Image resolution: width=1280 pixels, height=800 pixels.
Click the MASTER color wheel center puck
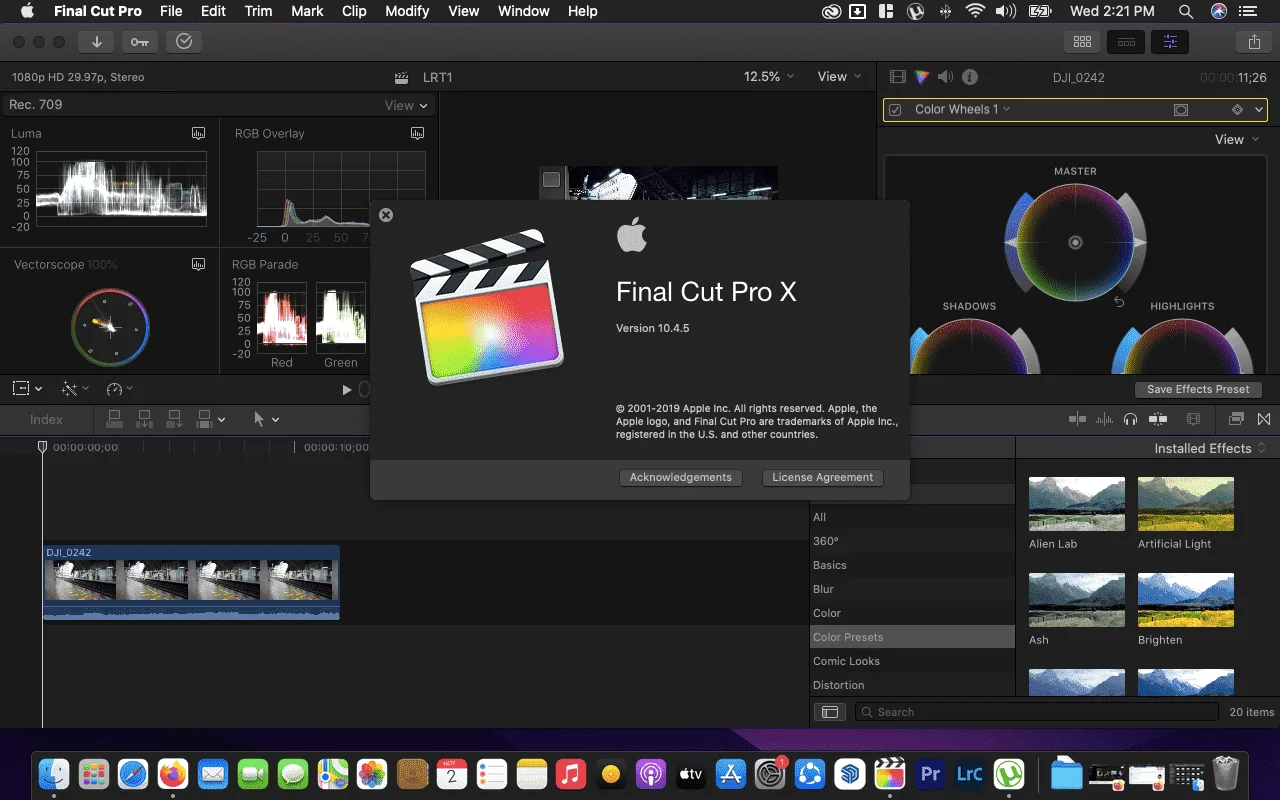pyautogui.click(x=1075, y=242)
